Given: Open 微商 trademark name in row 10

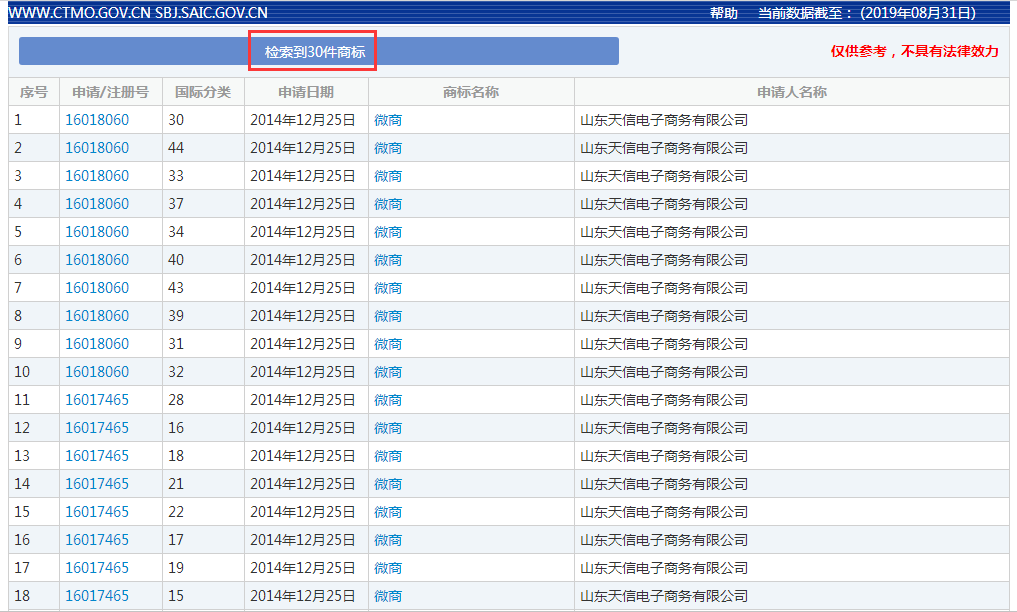Looking at the screenshot, I should click(388, 371).
